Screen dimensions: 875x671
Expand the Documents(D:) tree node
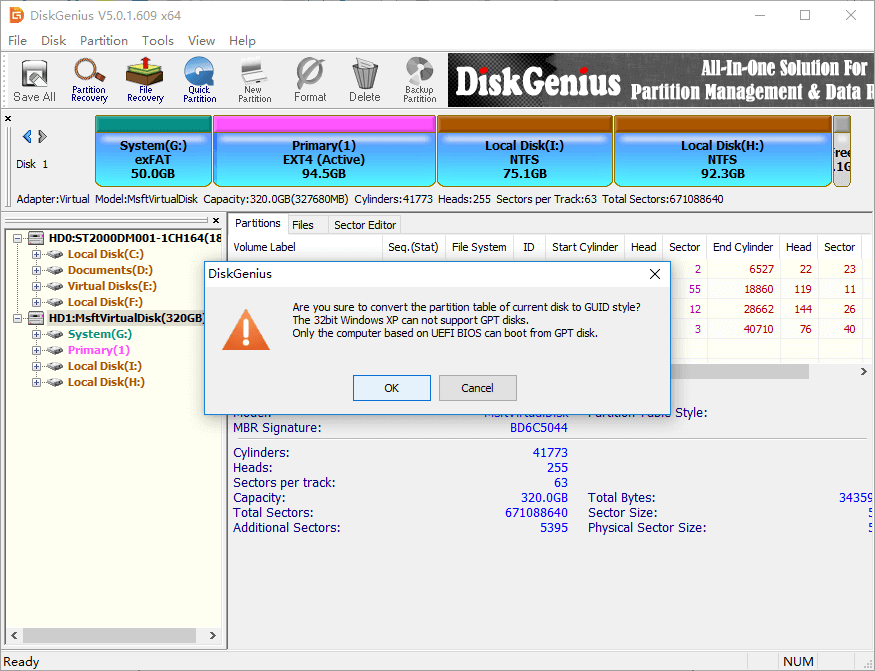[37, 270]
